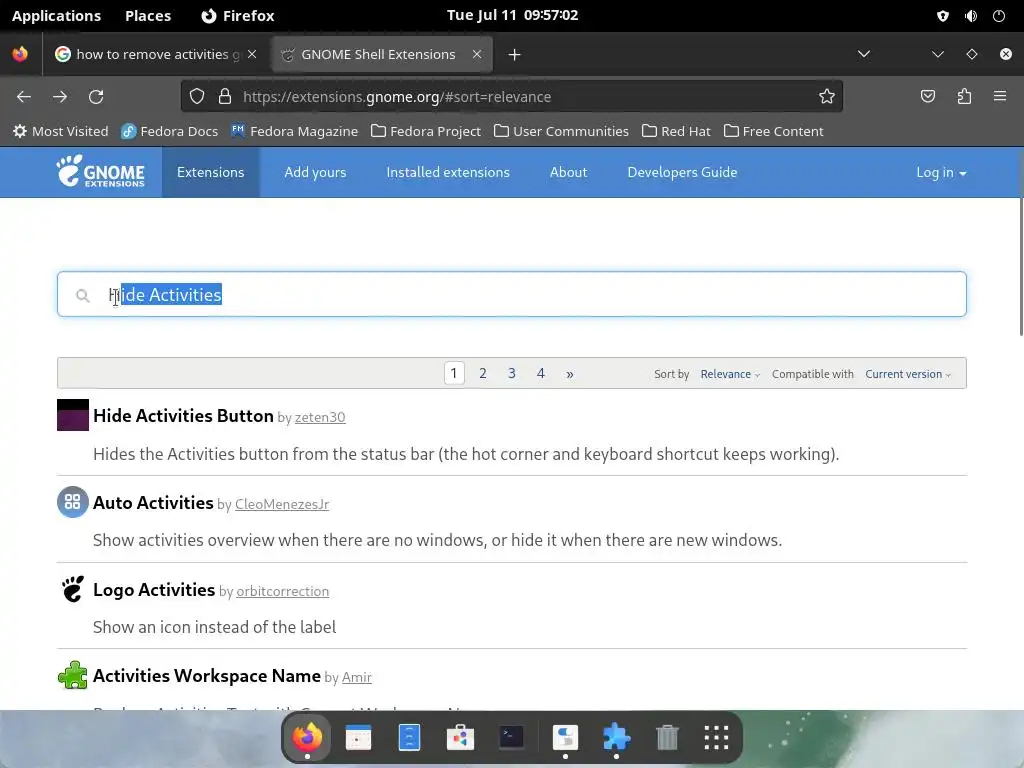Open Hide Activities Button extension
The height and width of the screenshot is (768, 1024).
(x=183, y=415)
